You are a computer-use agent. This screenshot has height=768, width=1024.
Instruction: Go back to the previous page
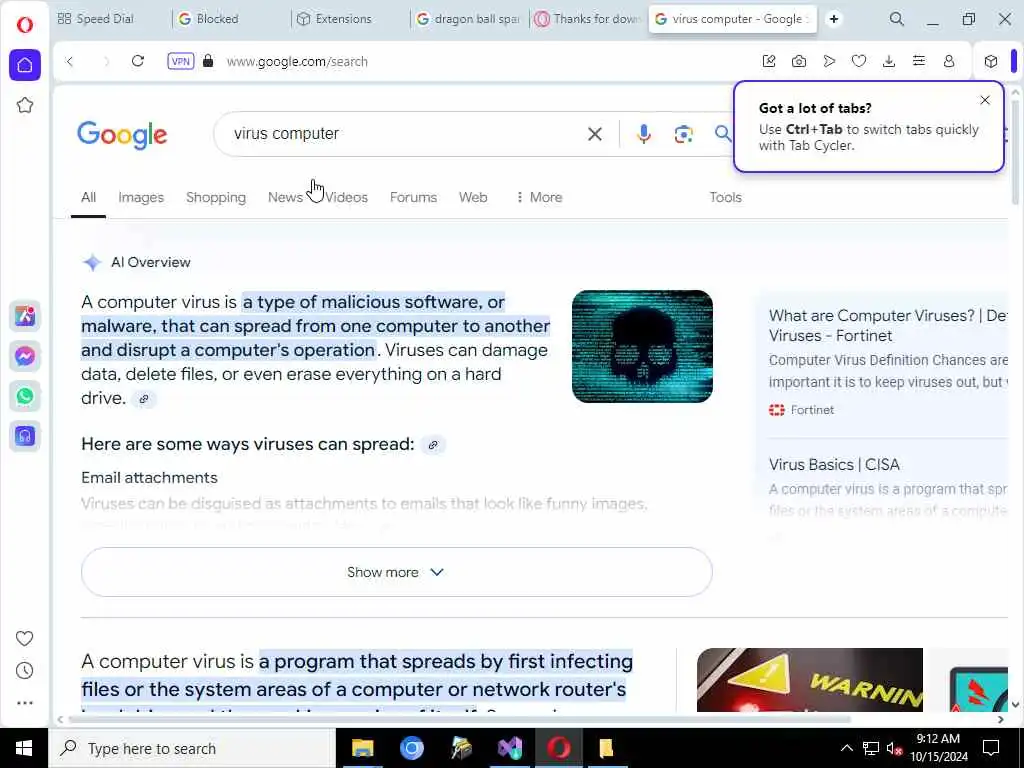click(70, 61)
